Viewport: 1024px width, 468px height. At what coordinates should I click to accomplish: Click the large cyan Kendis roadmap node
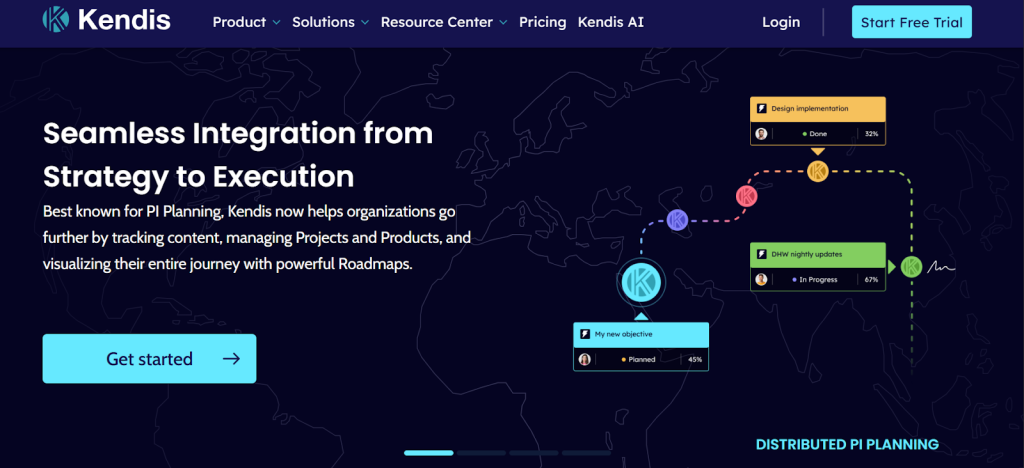click(x=641, y=282)
